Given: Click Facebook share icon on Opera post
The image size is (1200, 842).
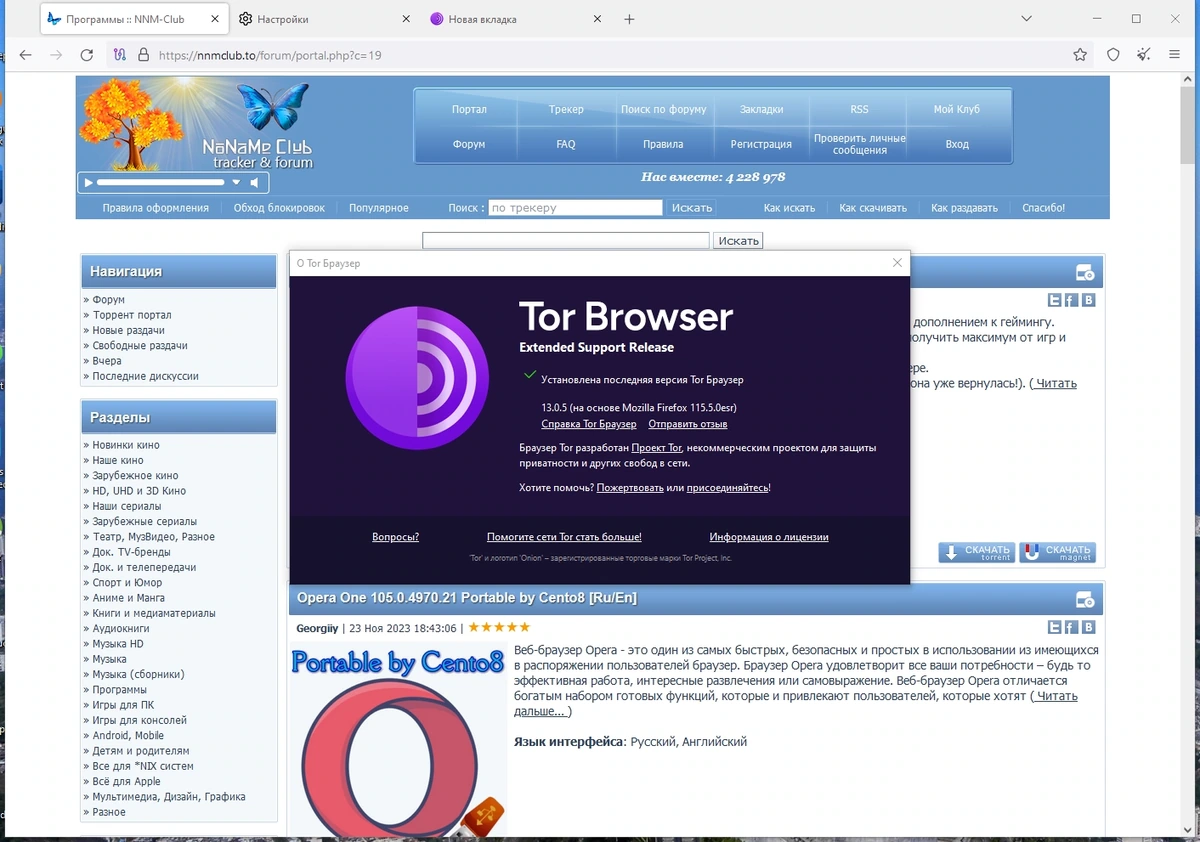Looking at the screenshot, I should pos(1071,627).
